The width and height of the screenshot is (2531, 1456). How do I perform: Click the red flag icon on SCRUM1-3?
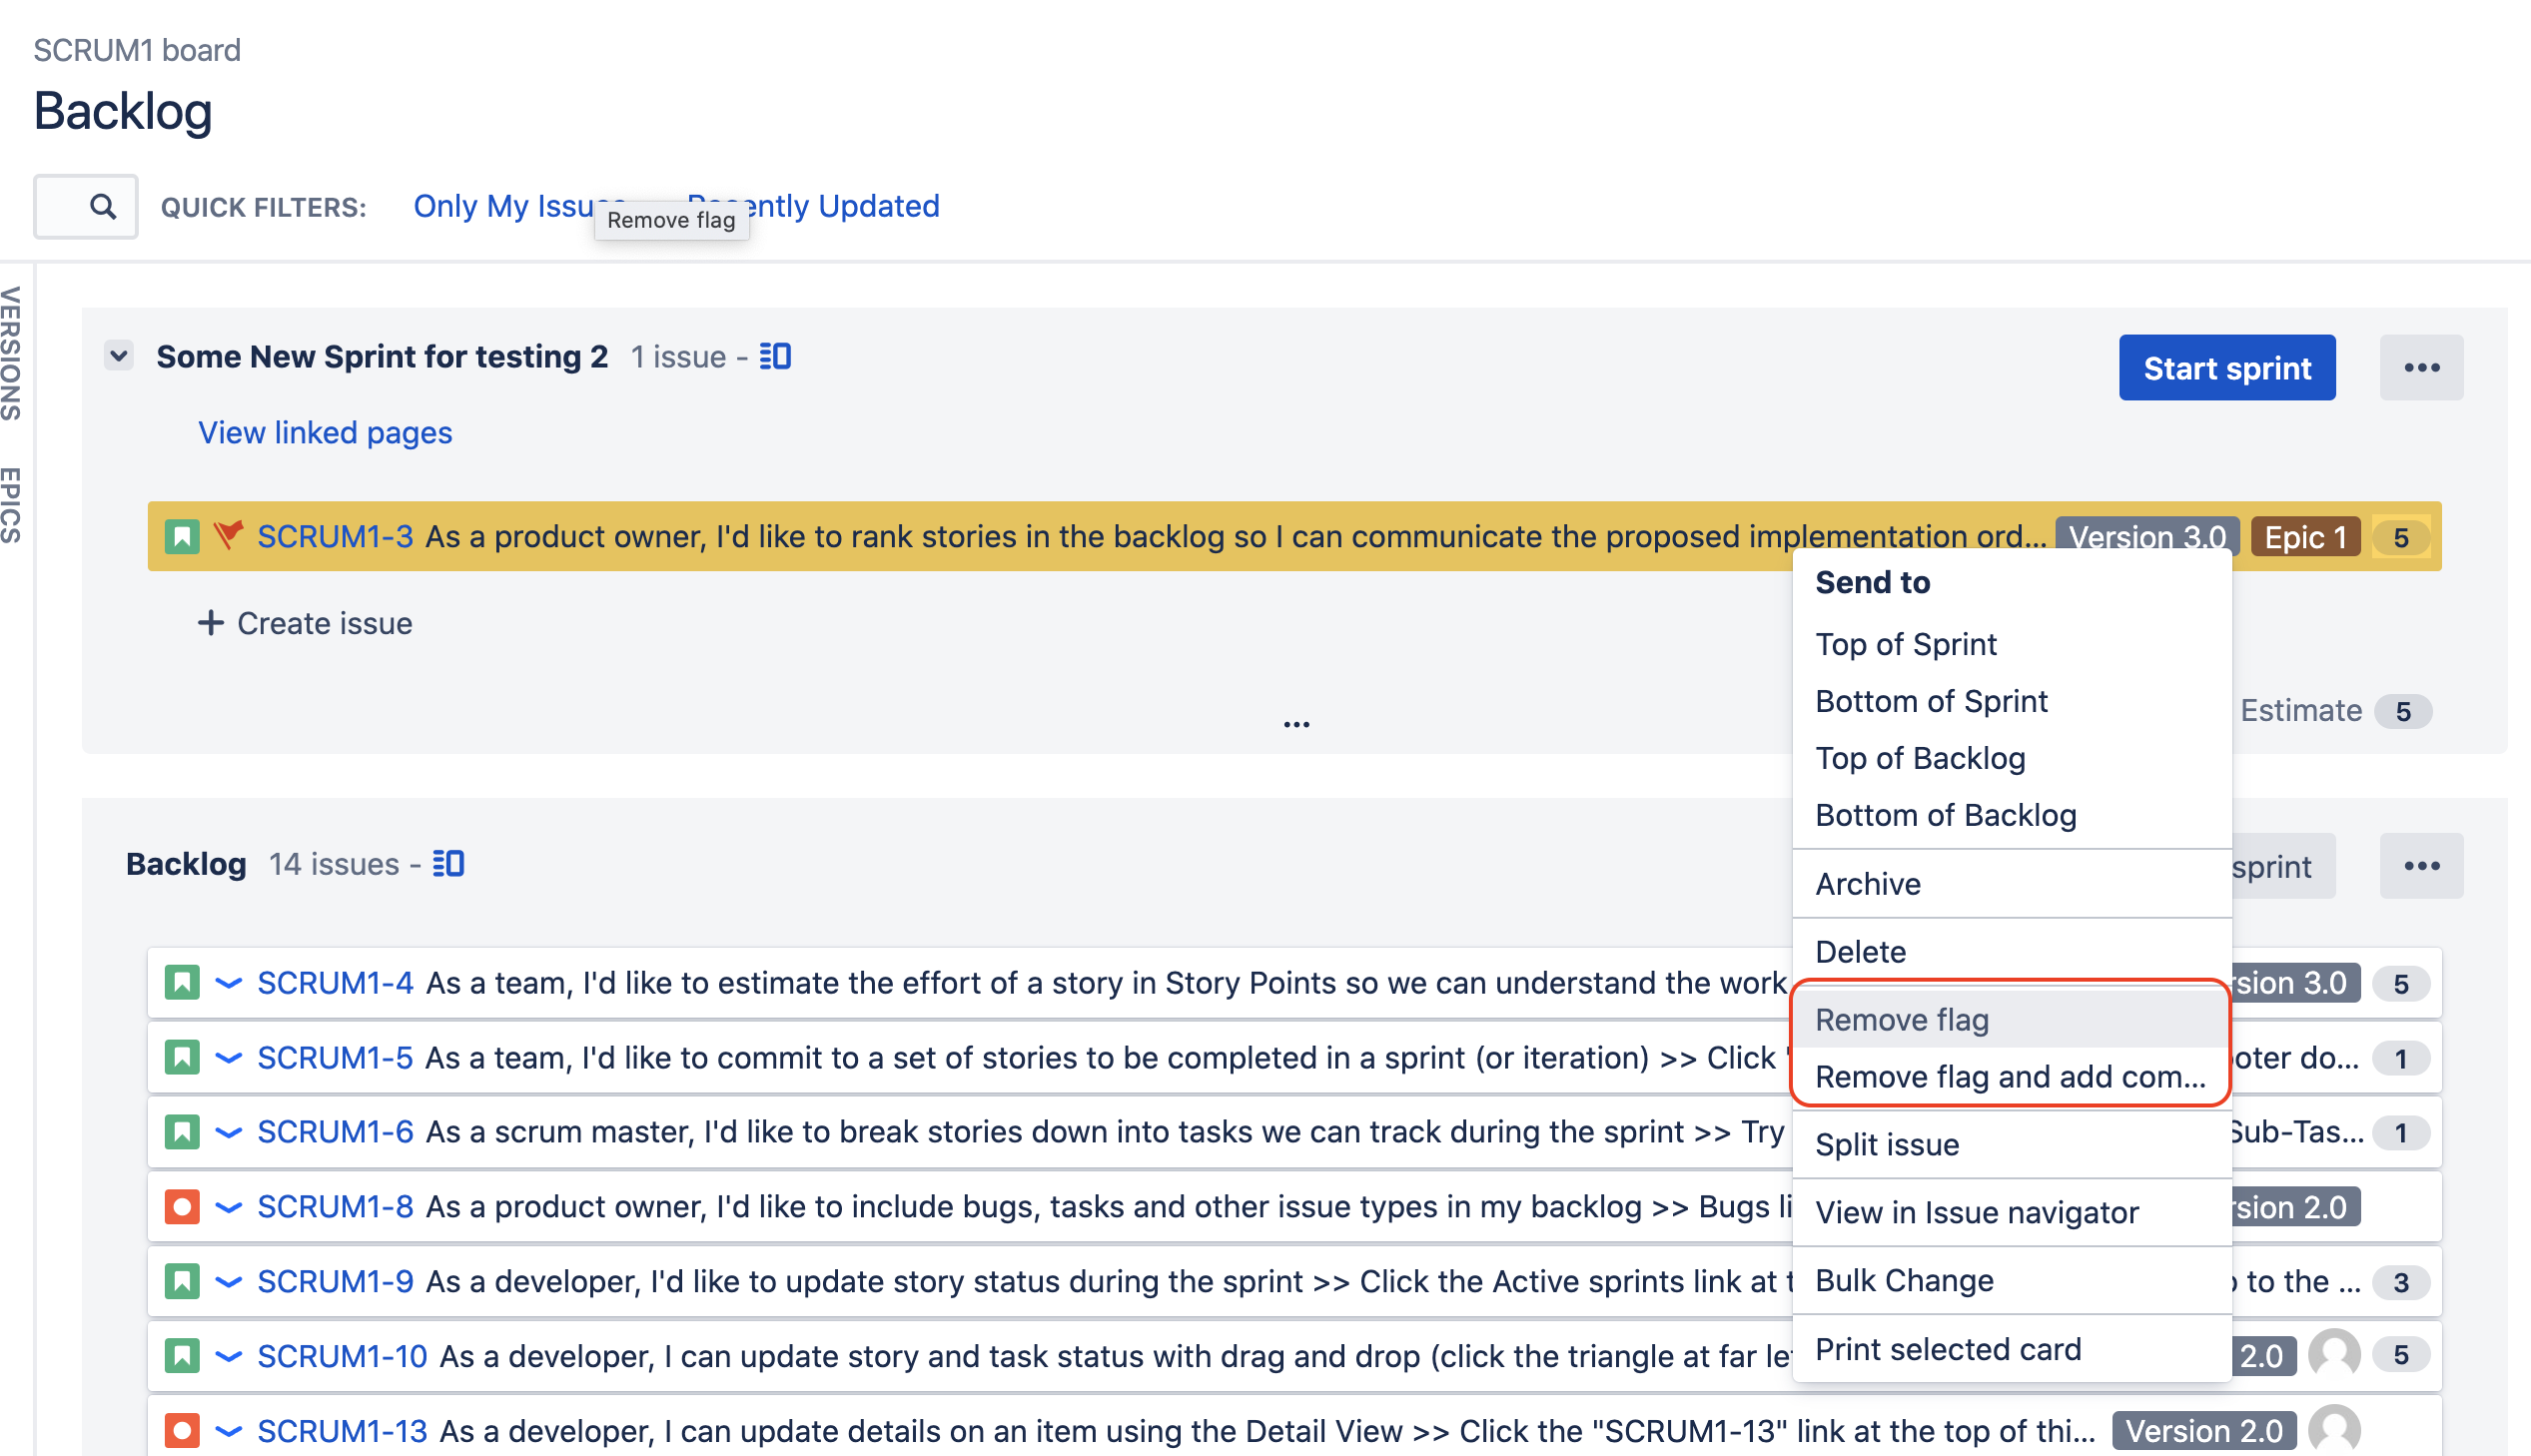(x=228, y=535)
